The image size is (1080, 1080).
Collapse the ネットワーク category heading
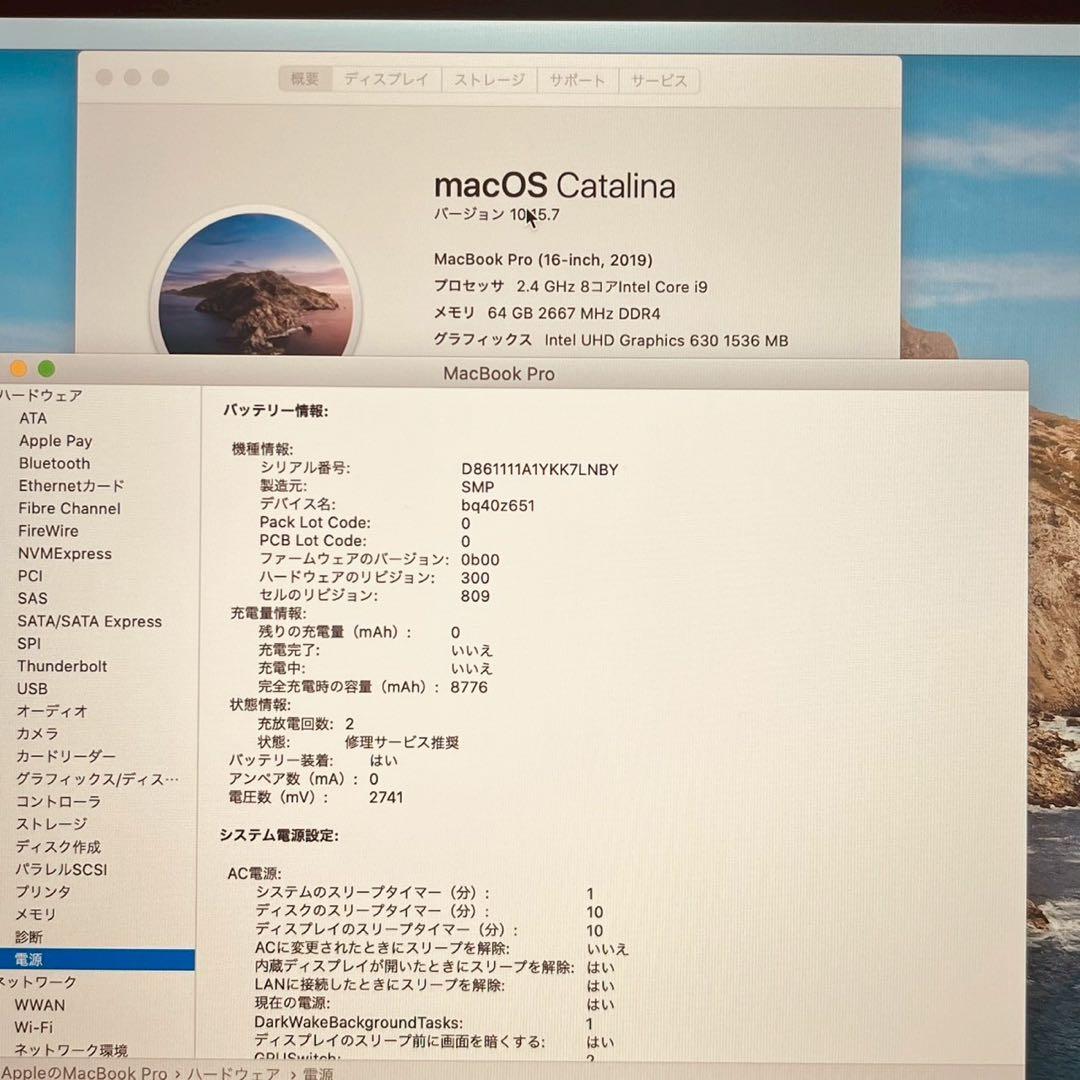tap(40, 982)
